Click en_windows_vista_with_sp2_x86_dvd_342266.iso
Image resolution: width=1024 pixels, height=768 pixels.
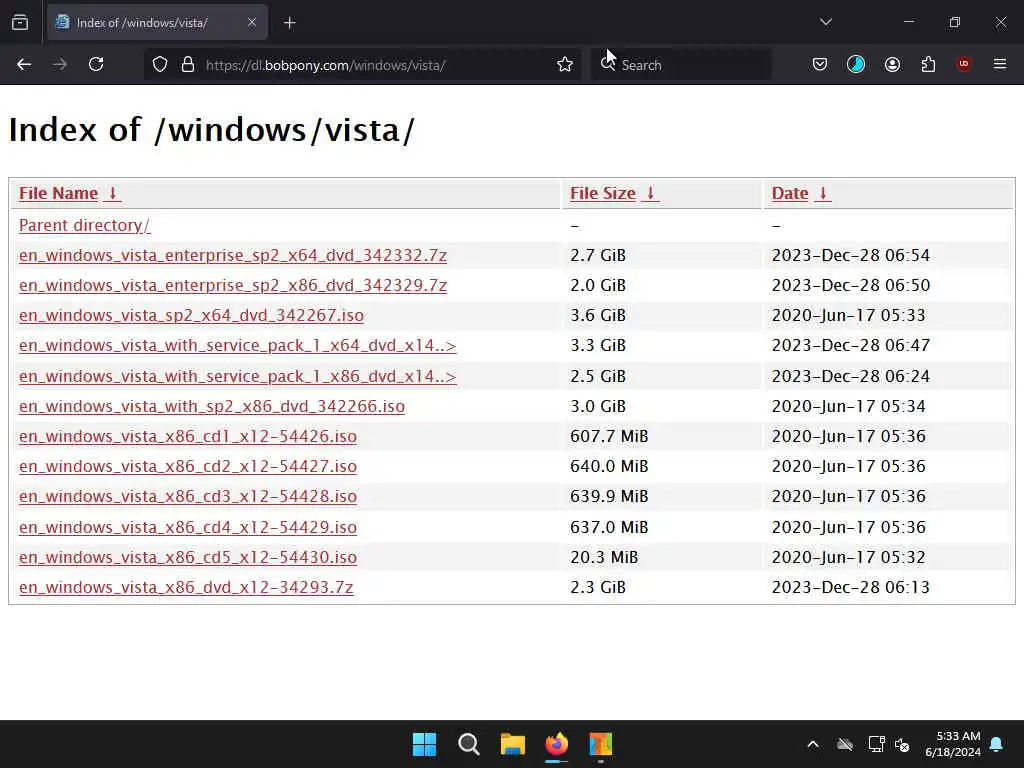212,406
